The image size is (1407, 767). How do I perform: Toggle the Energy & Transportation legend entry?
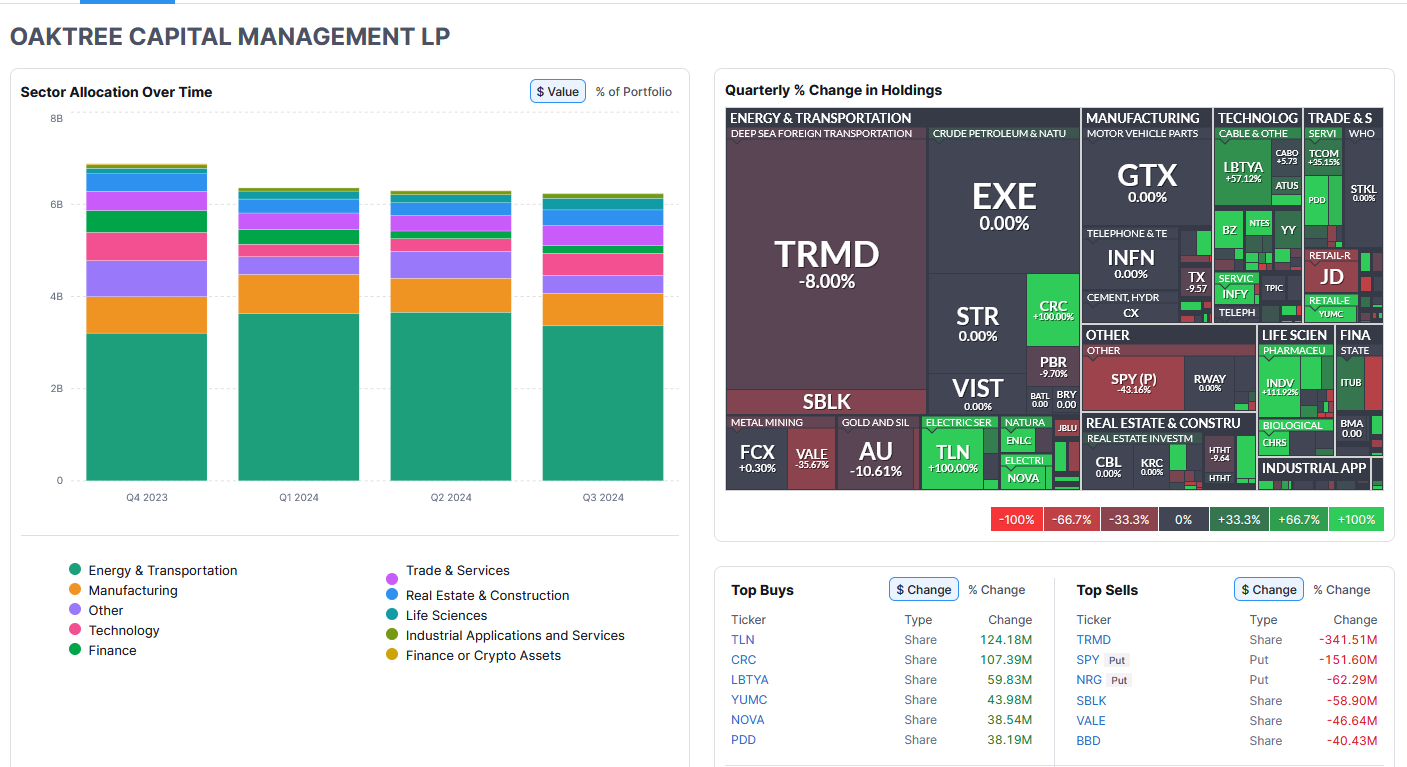[153, 570]
